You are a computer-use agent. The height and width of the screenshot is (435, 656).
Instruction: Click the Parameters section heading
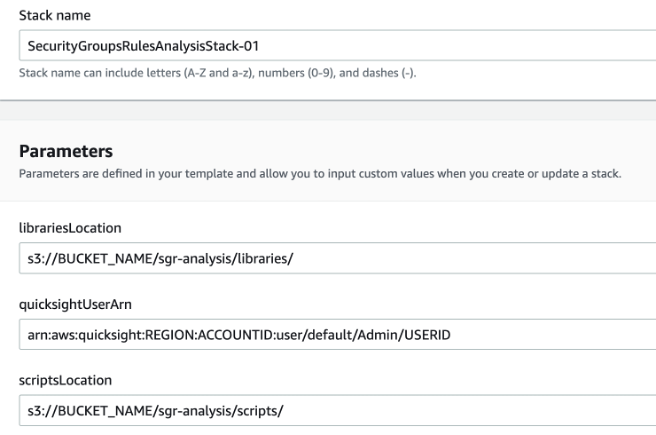pyautogui.click(x=66, y=151)
